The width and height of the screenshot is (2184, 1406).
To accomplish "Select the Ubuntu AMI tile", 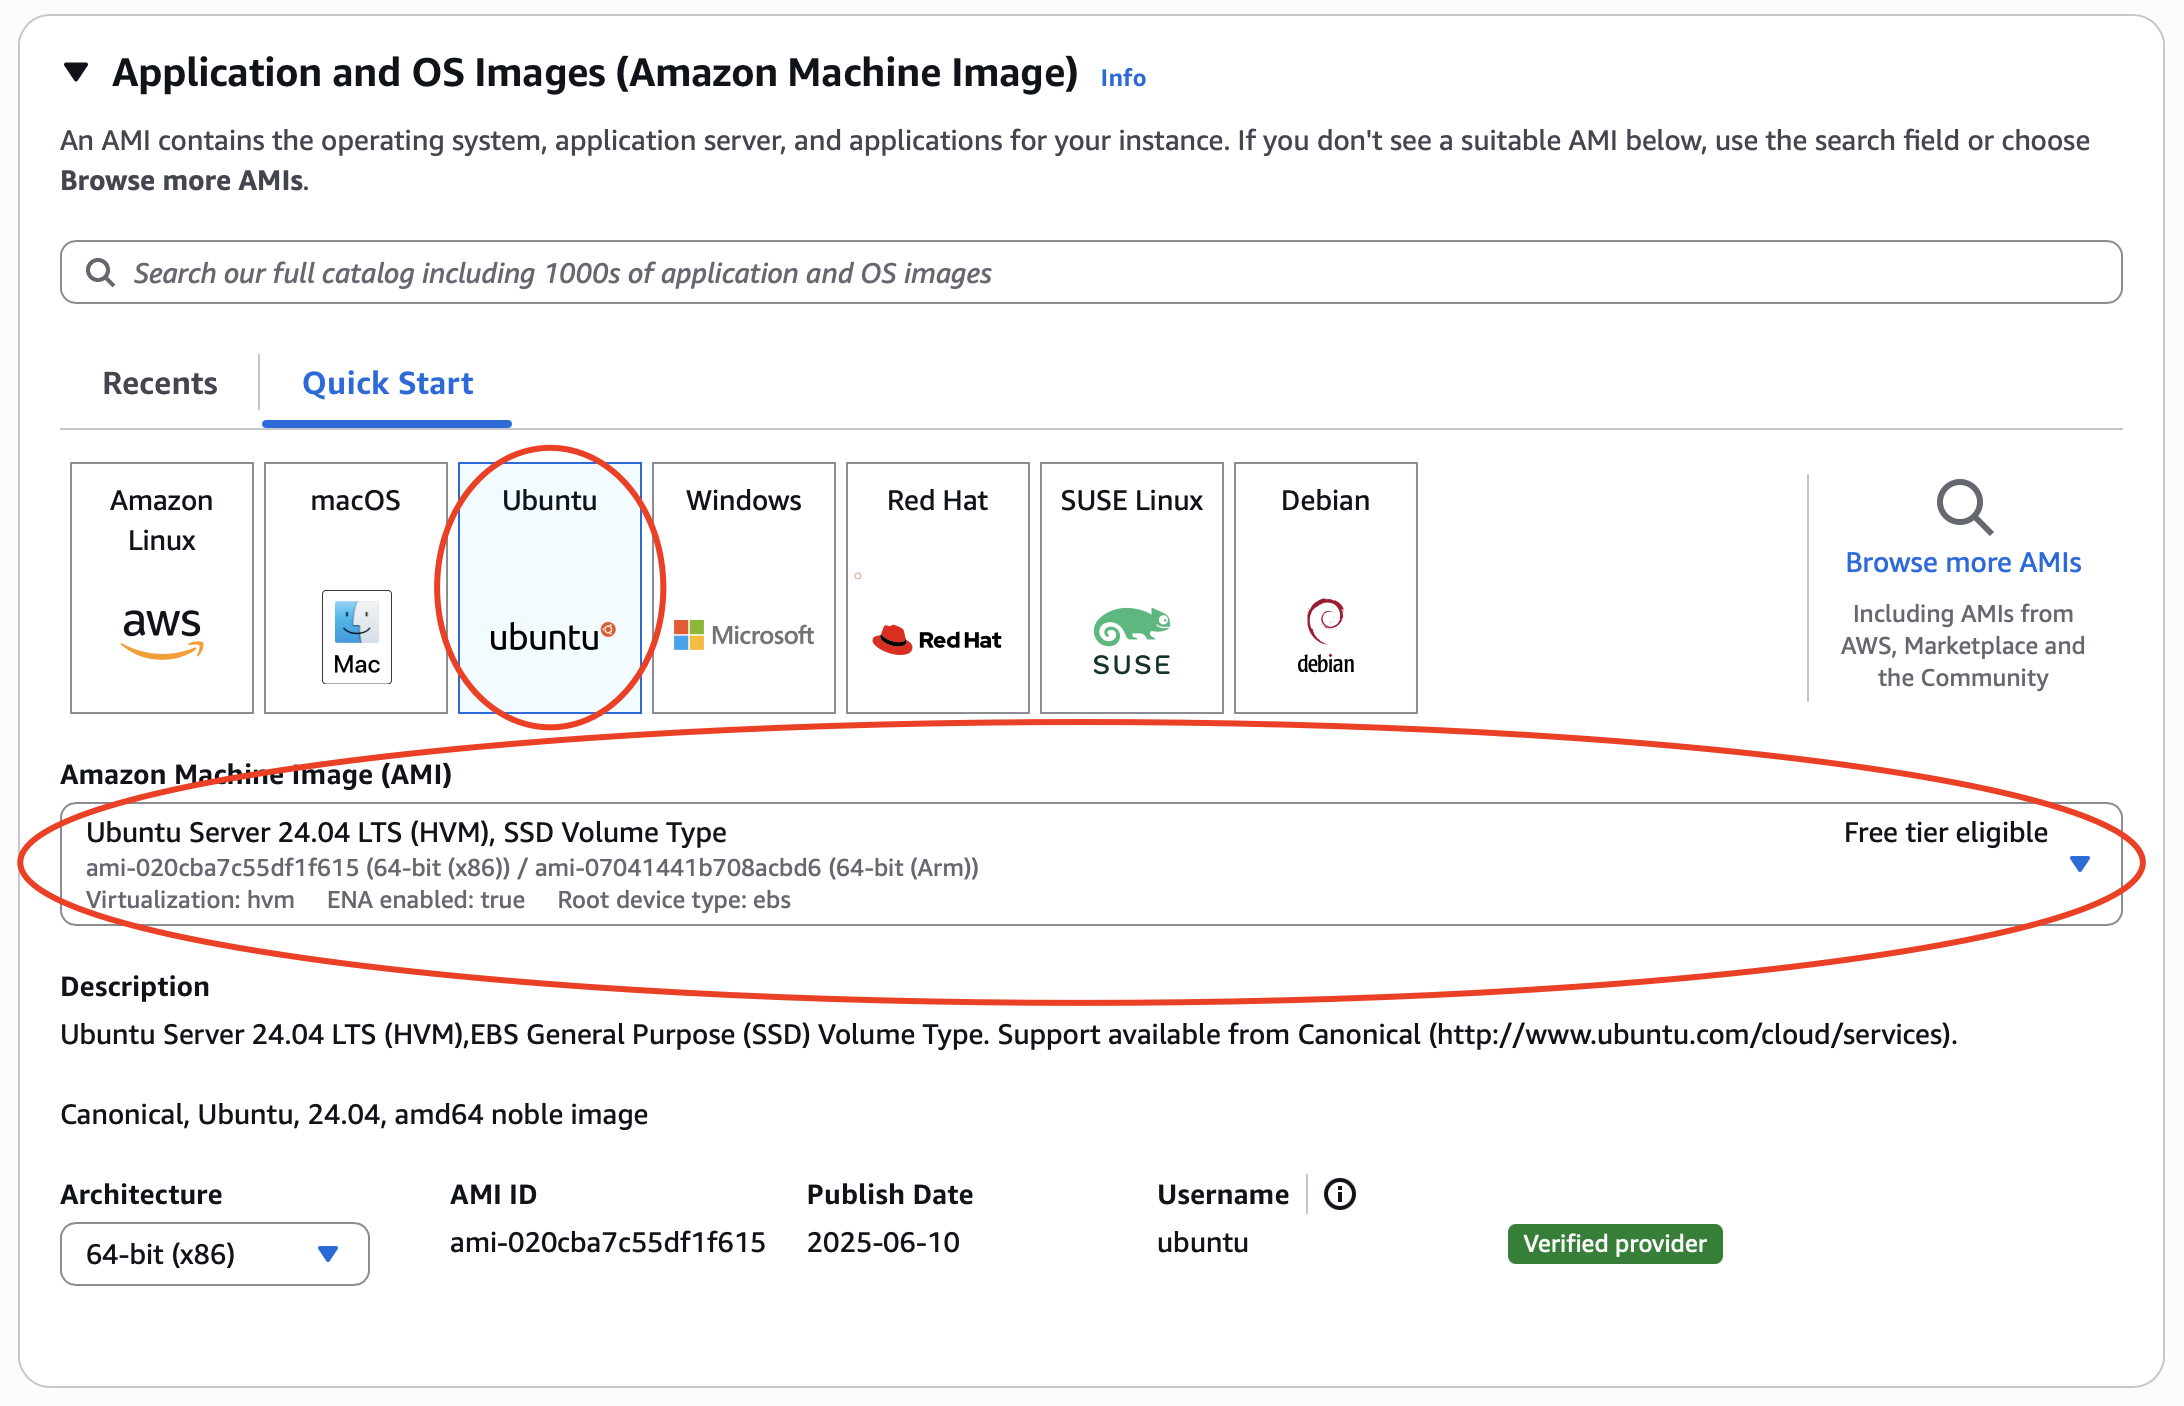I will point(550,587).
